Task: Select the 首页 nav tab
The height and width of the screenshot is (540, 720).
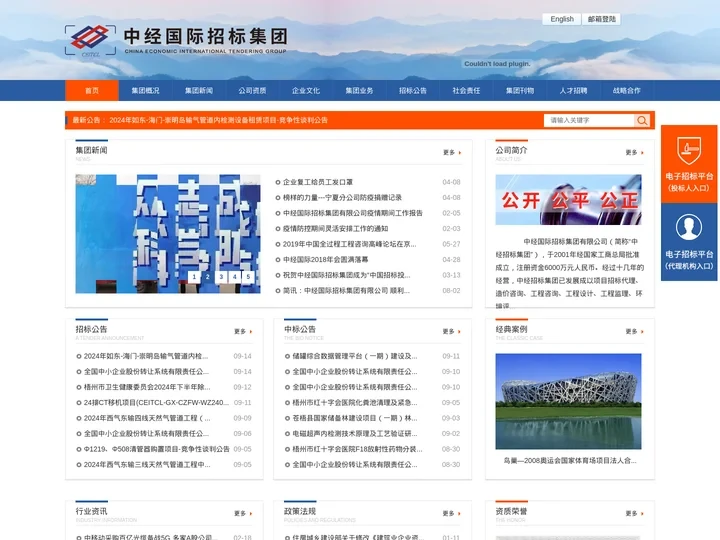Action: click(92, 90)
